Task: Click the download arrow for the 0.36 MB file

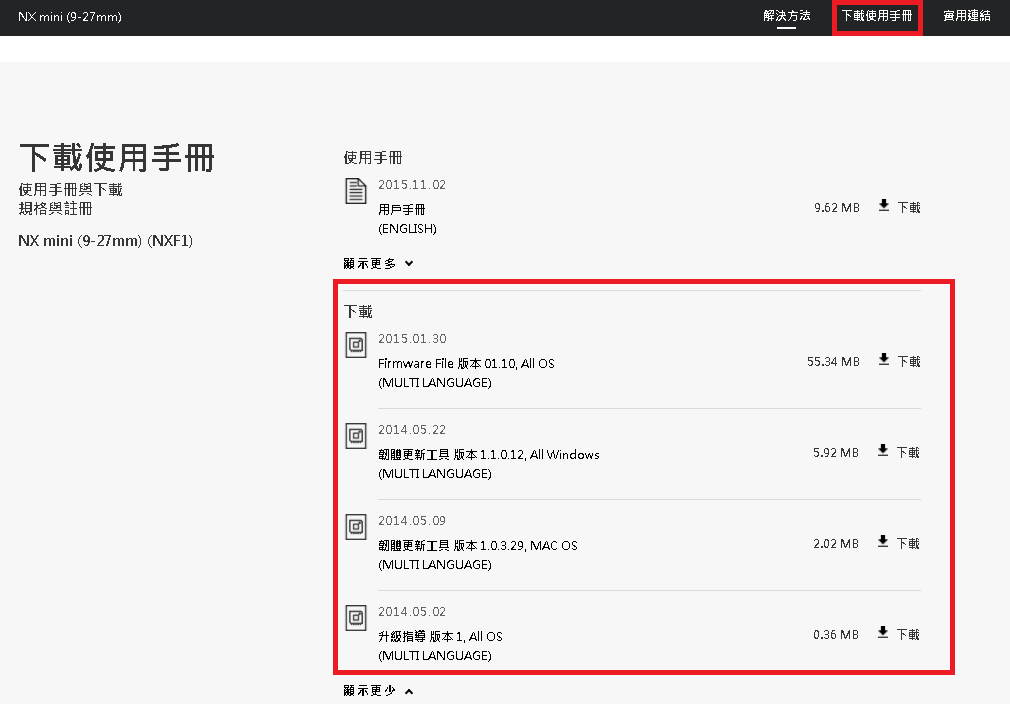Action: pyautogui.click(x=883, y=632)
